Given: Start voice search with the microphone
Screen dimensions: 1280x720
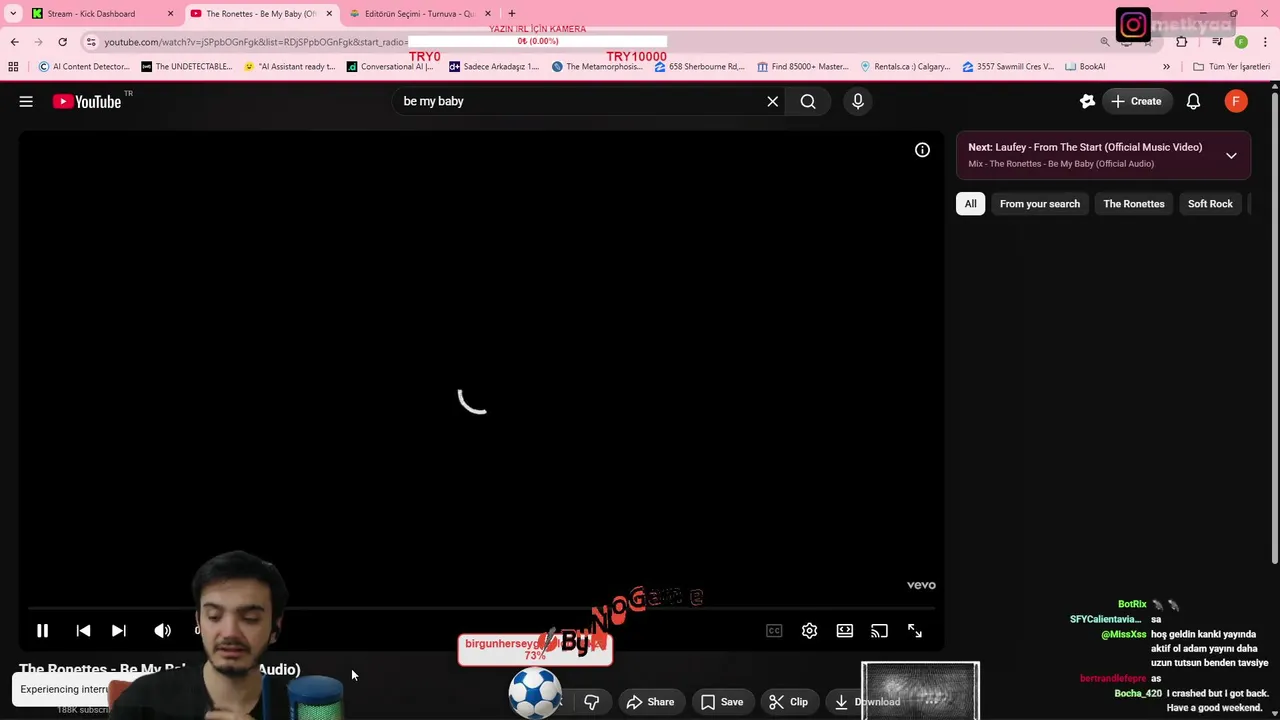Looking at the screenshot, I should (x=858, y=101).
